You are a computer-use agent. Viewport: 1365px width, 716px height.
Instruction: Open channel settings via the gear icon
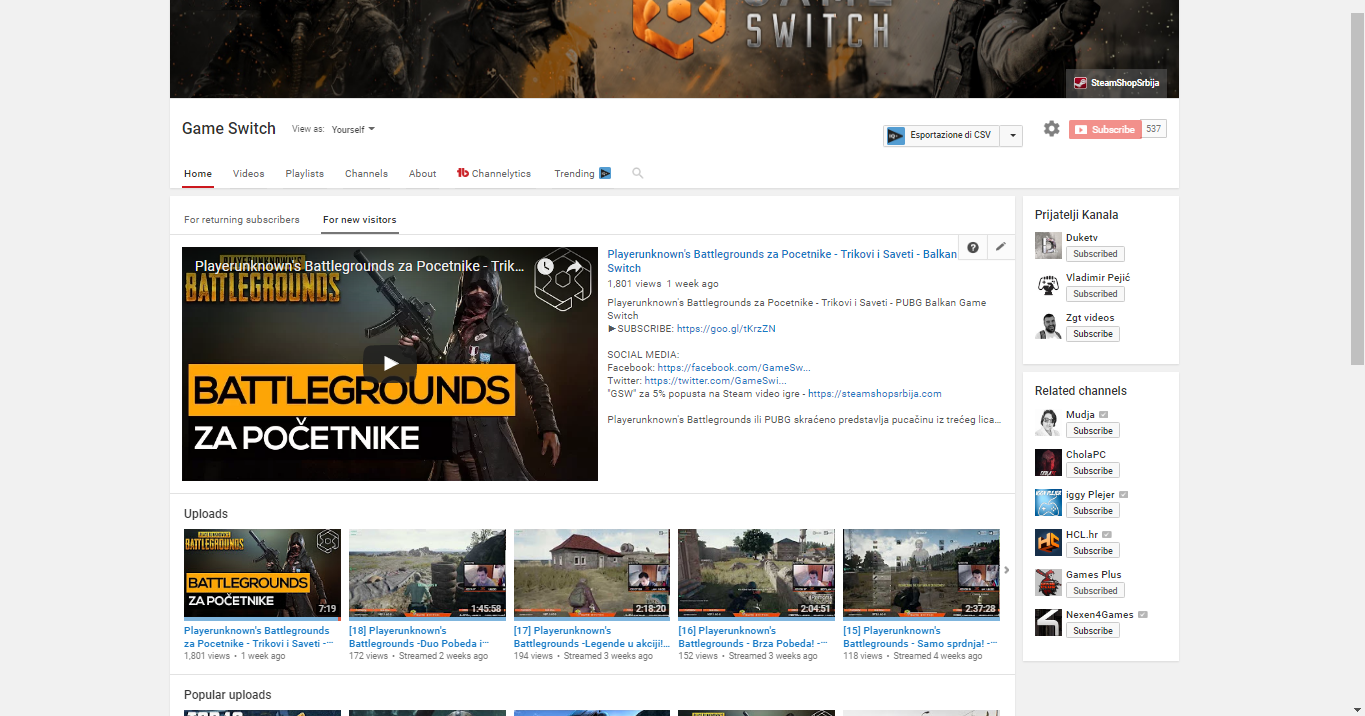click(1050, 129)
